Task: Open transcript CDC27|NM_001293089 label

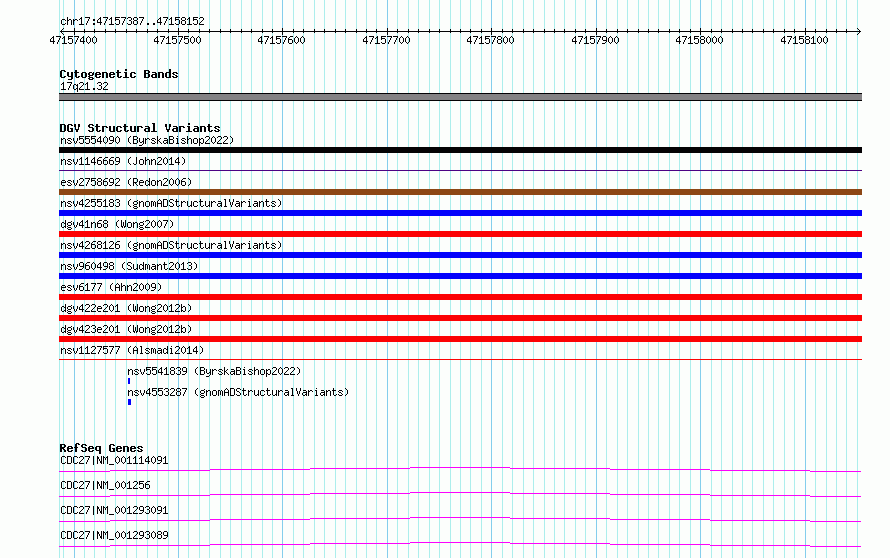Action: point(114,535)
